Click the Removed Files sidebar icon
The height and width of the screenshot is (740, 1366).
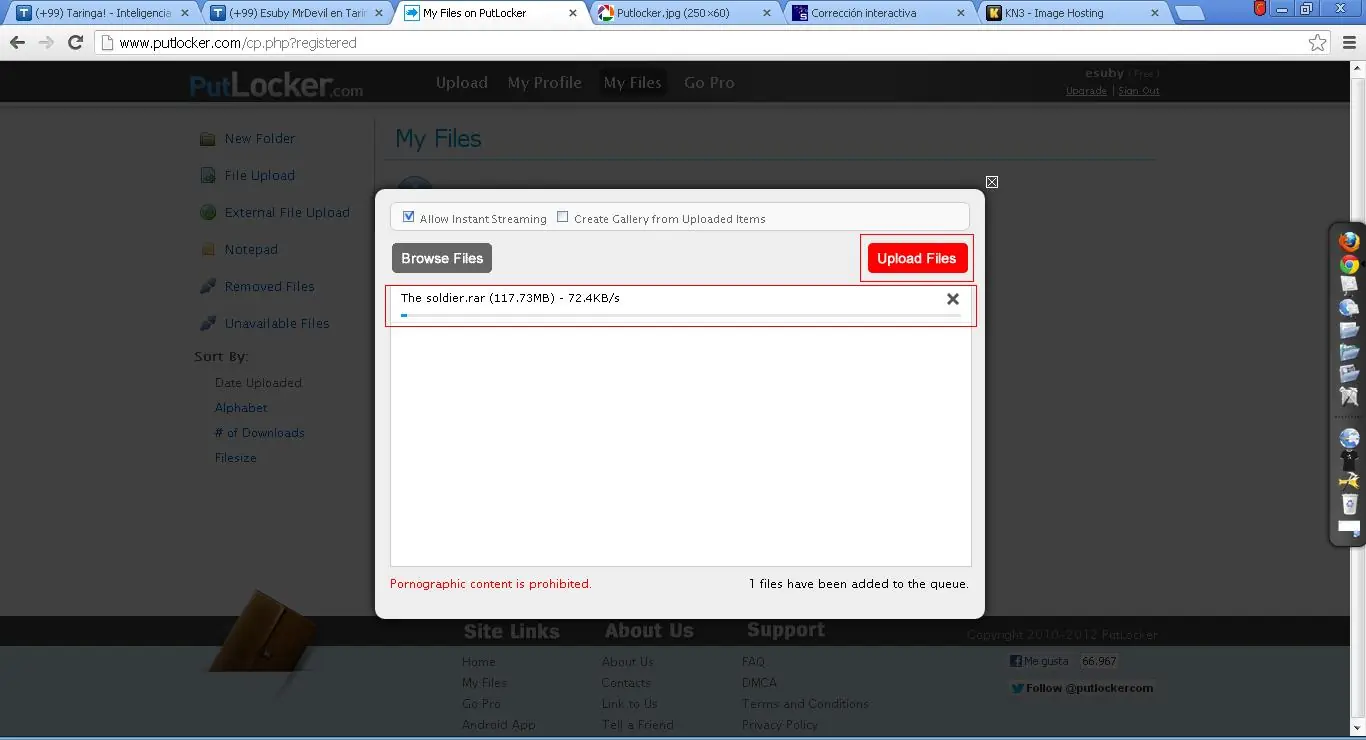point(208,286)
